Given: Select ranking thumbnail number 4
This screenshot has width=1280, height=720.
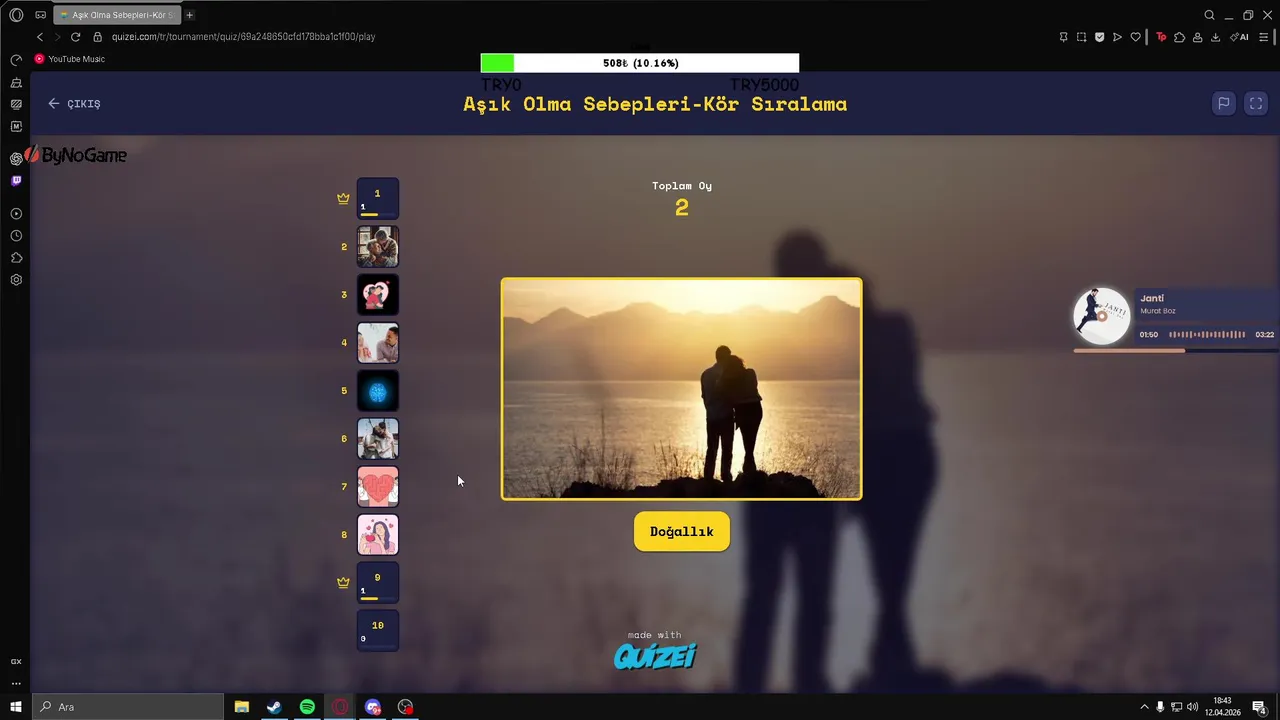Looking at the screenshot, I should [378, 343].
